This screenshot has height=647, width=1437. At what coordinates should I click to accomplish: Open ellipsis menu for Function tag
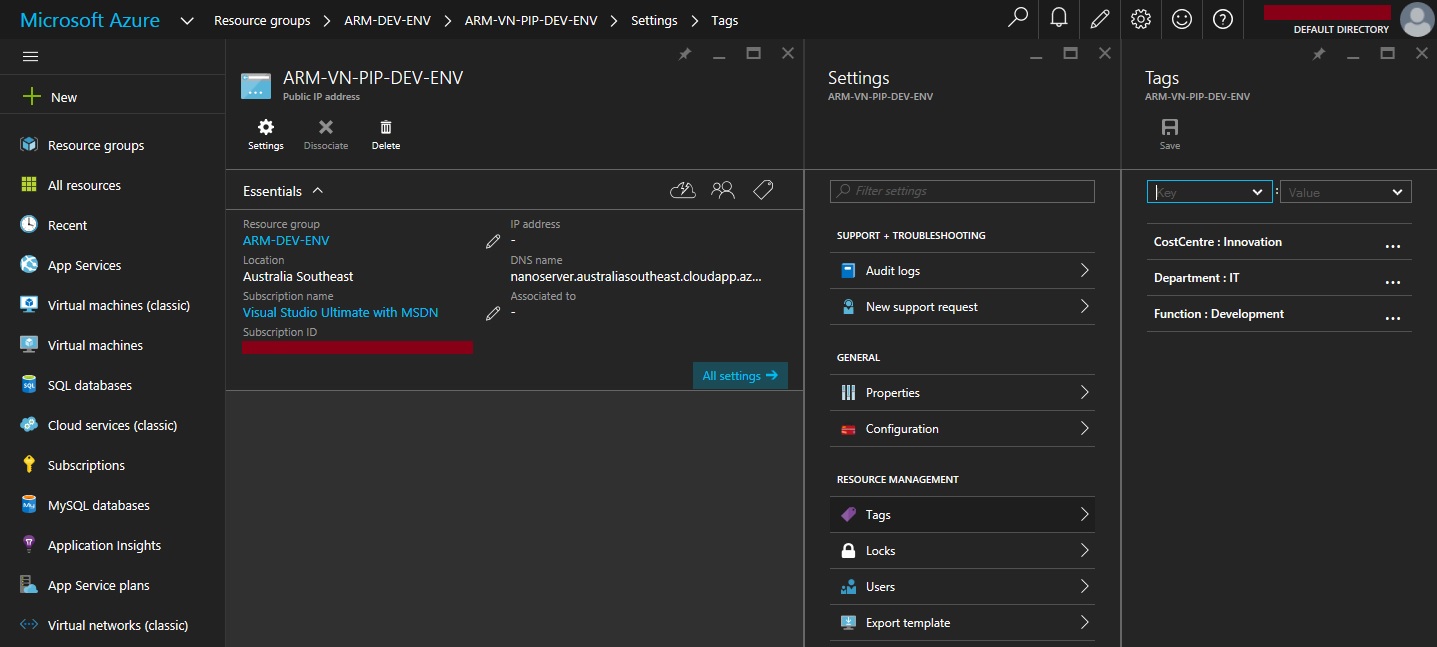[1393, 317]
